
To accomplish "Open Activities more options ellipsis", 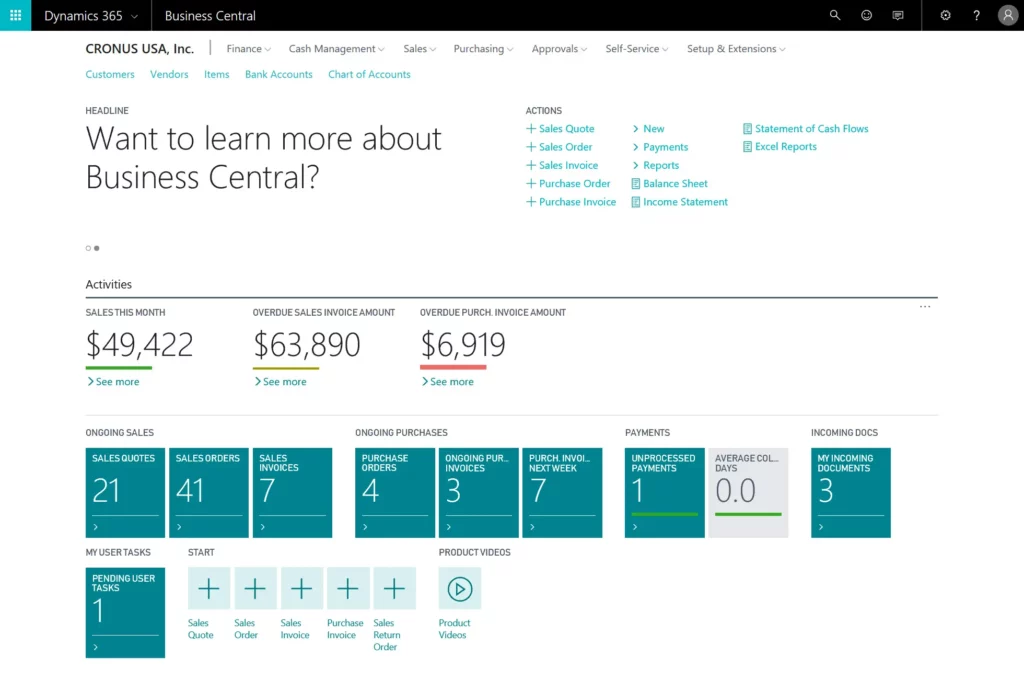I will click(x=925, y=306).
